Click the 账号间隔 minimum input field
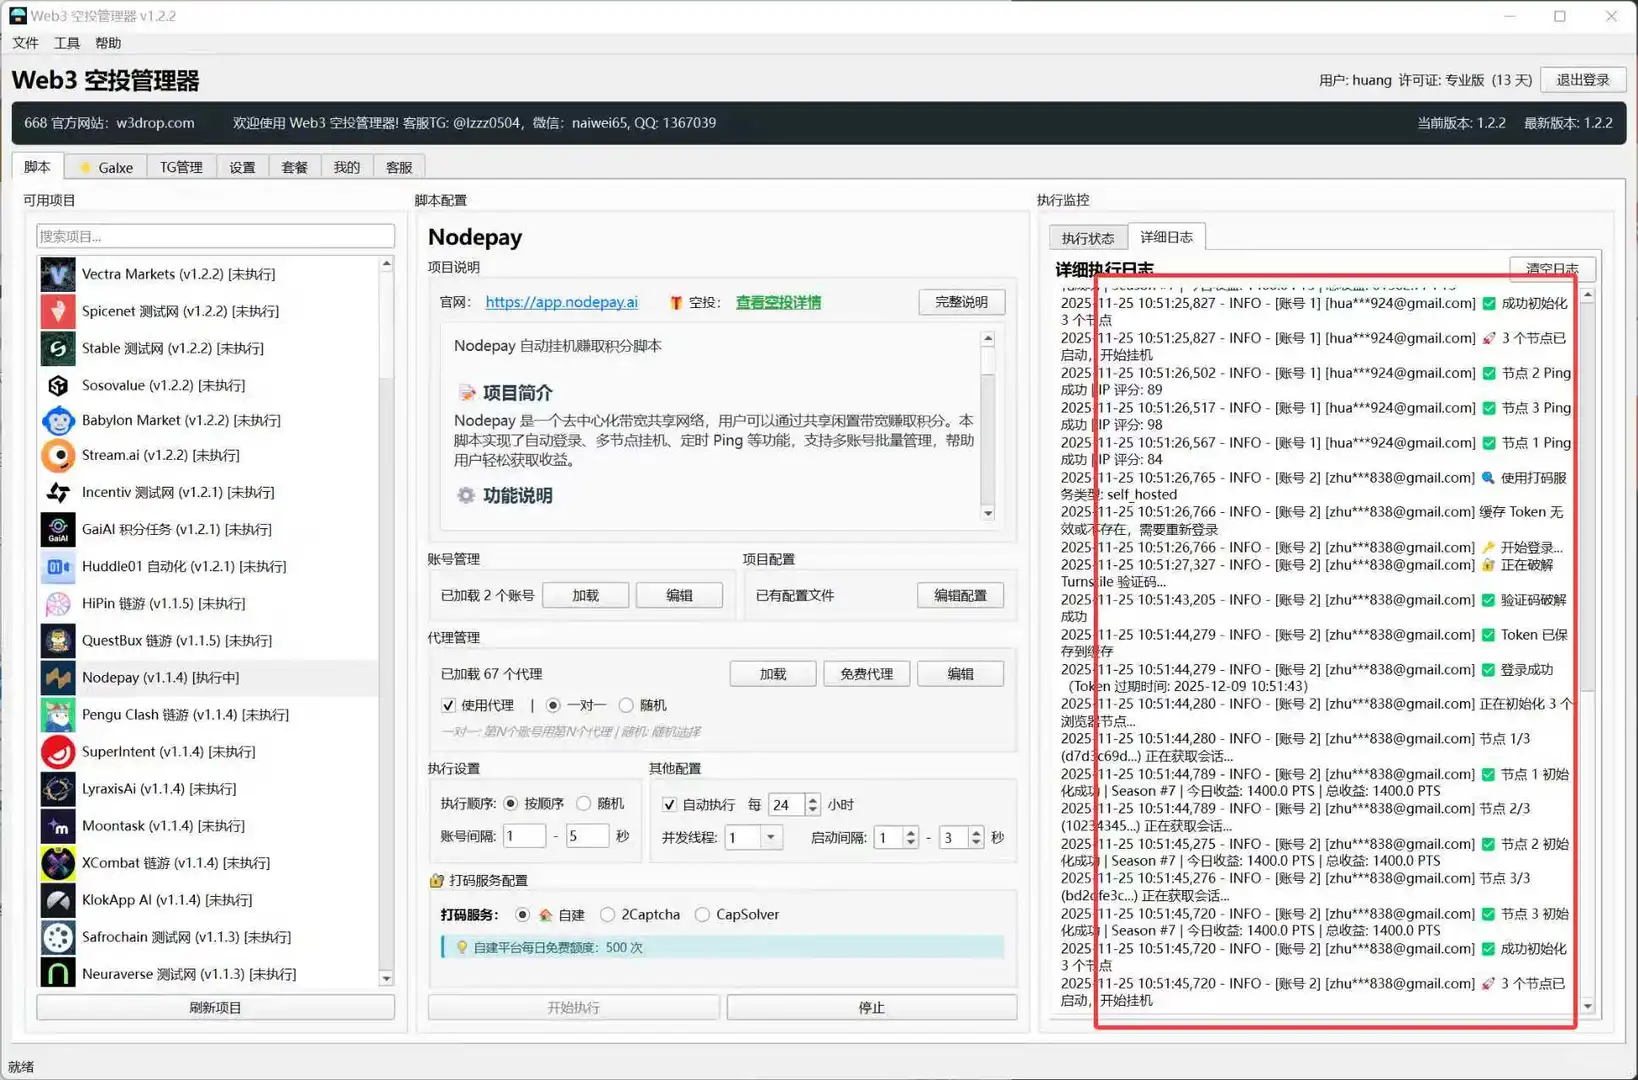The width and height of the screenshot is (1638, 1080). (x=524, y=836)
